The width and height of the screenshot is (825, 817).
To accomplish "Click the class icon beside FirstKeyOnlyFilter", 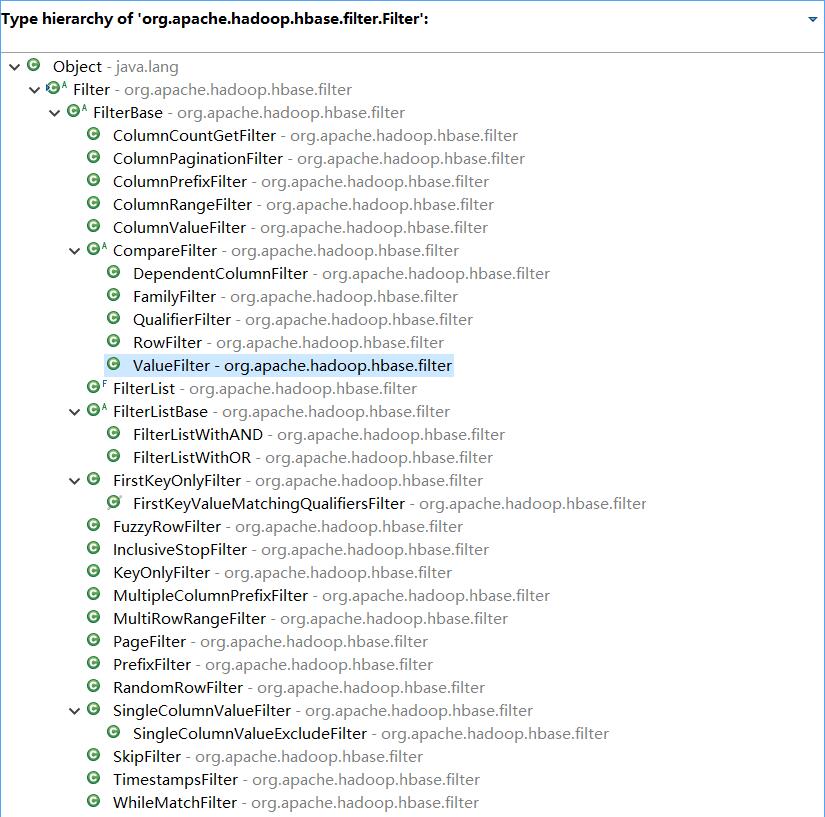I will click(x=94, y=479).
